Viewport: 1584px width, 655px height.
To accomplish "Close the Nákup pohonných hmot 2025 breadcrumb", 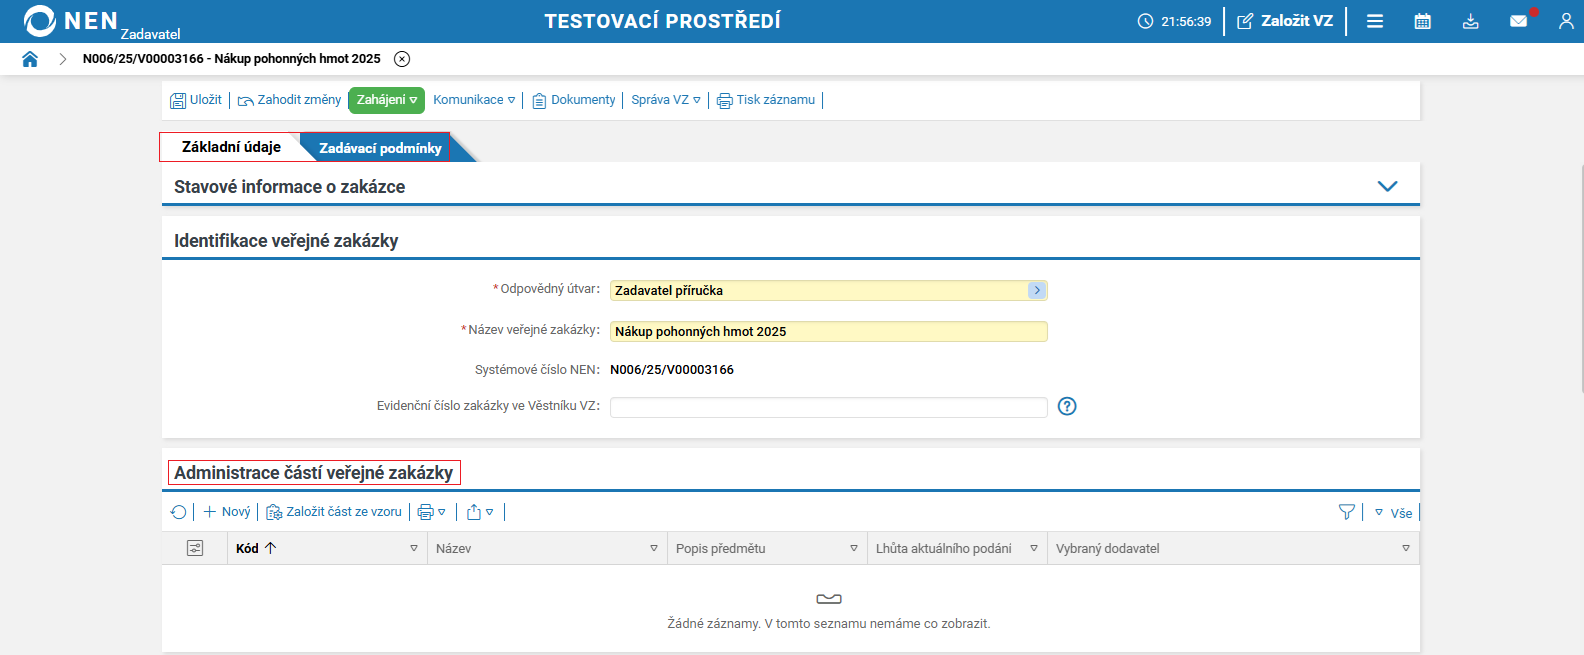I will [x=402, y=59].
